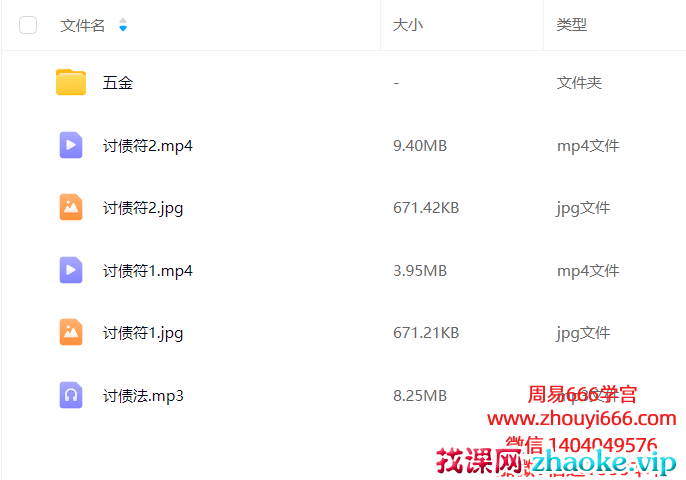Open the file named 讨债符2.mp4

(148, 146)
